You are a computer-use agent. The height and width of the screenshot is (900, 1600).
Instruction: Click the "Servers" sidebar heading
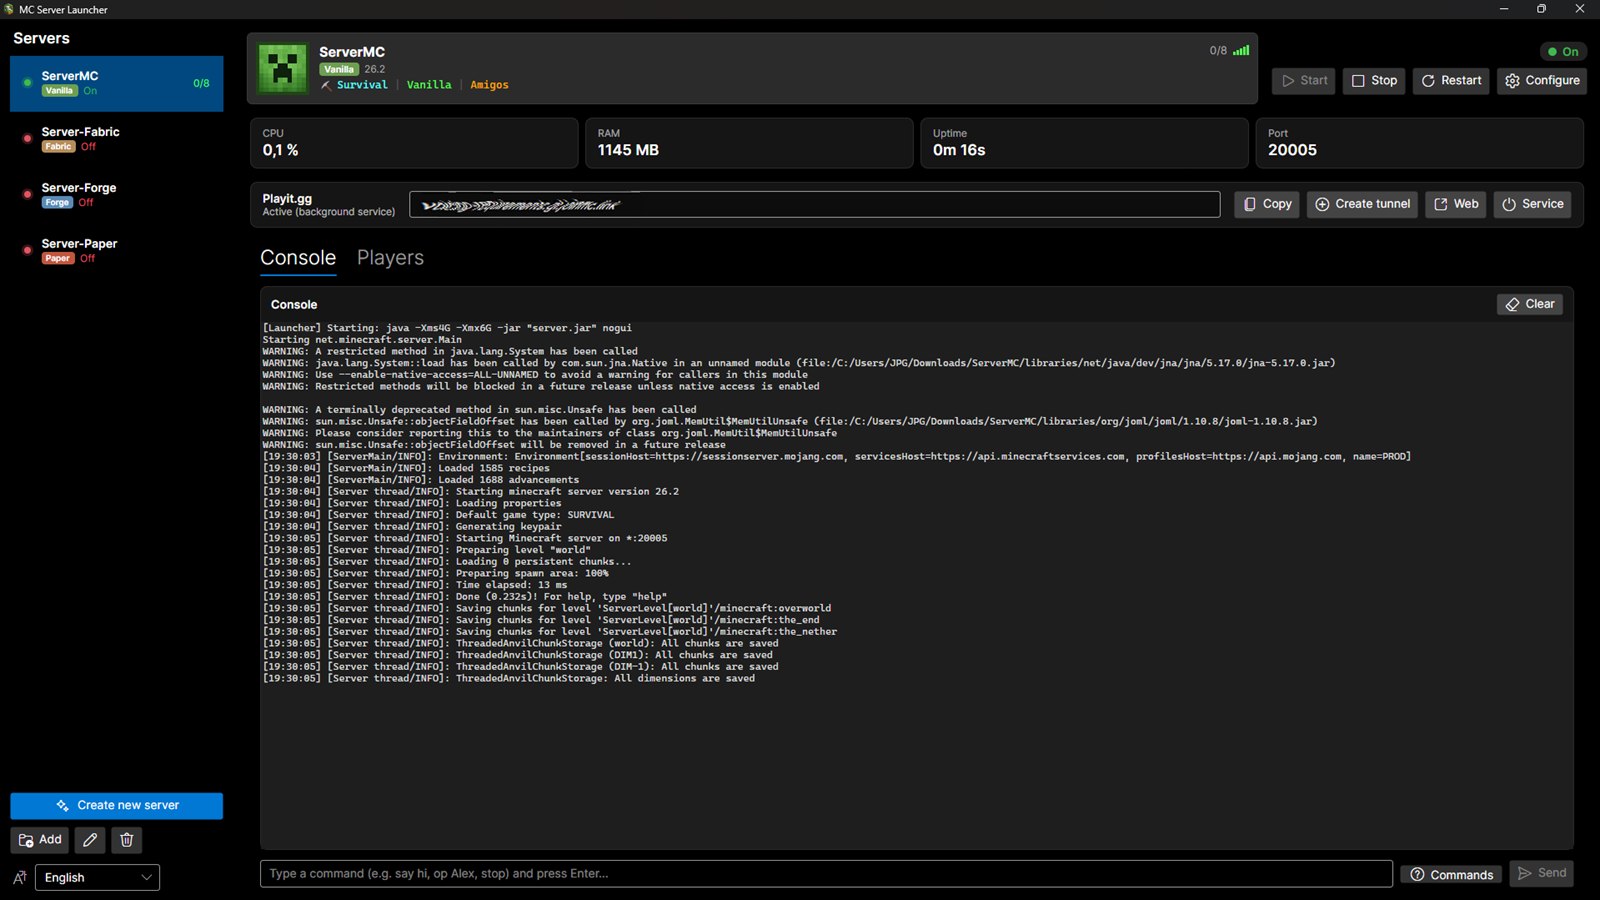click(x=41, y=38)
